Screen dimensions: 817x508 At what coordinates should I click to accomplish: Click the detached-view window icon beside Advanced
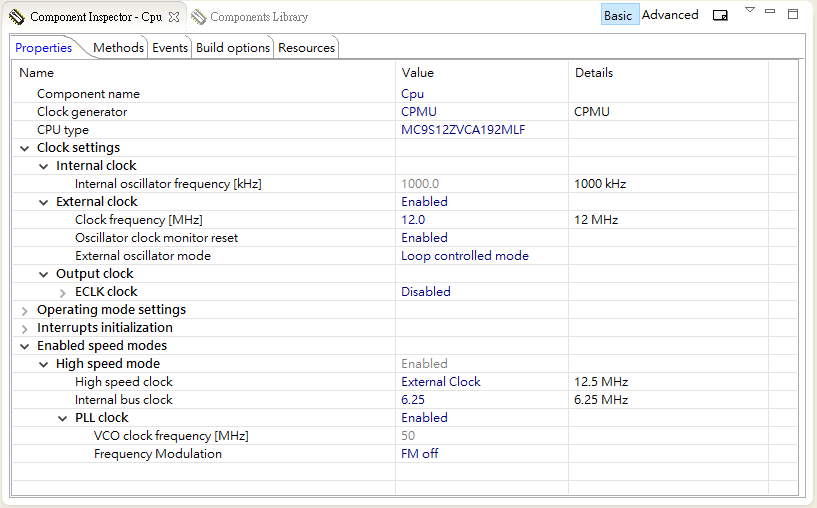pos(720,15)
